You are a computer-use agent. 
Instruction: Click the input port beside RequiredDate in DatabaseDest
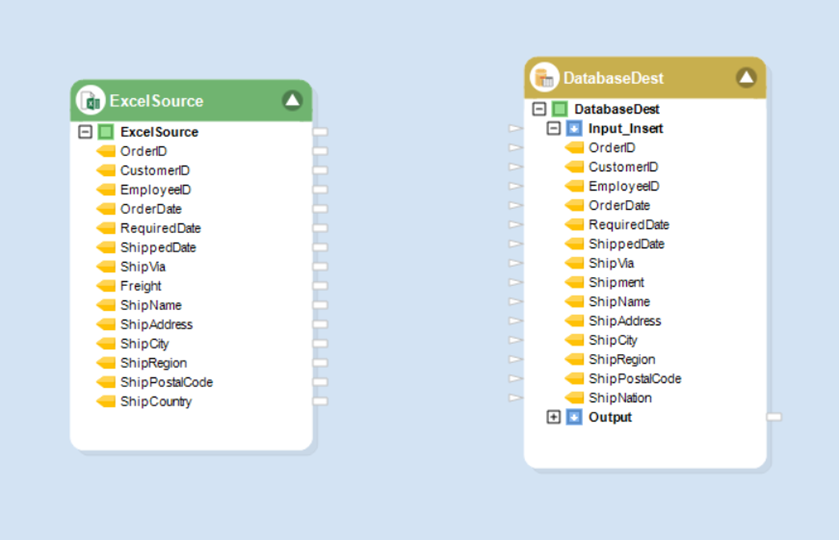515,225
